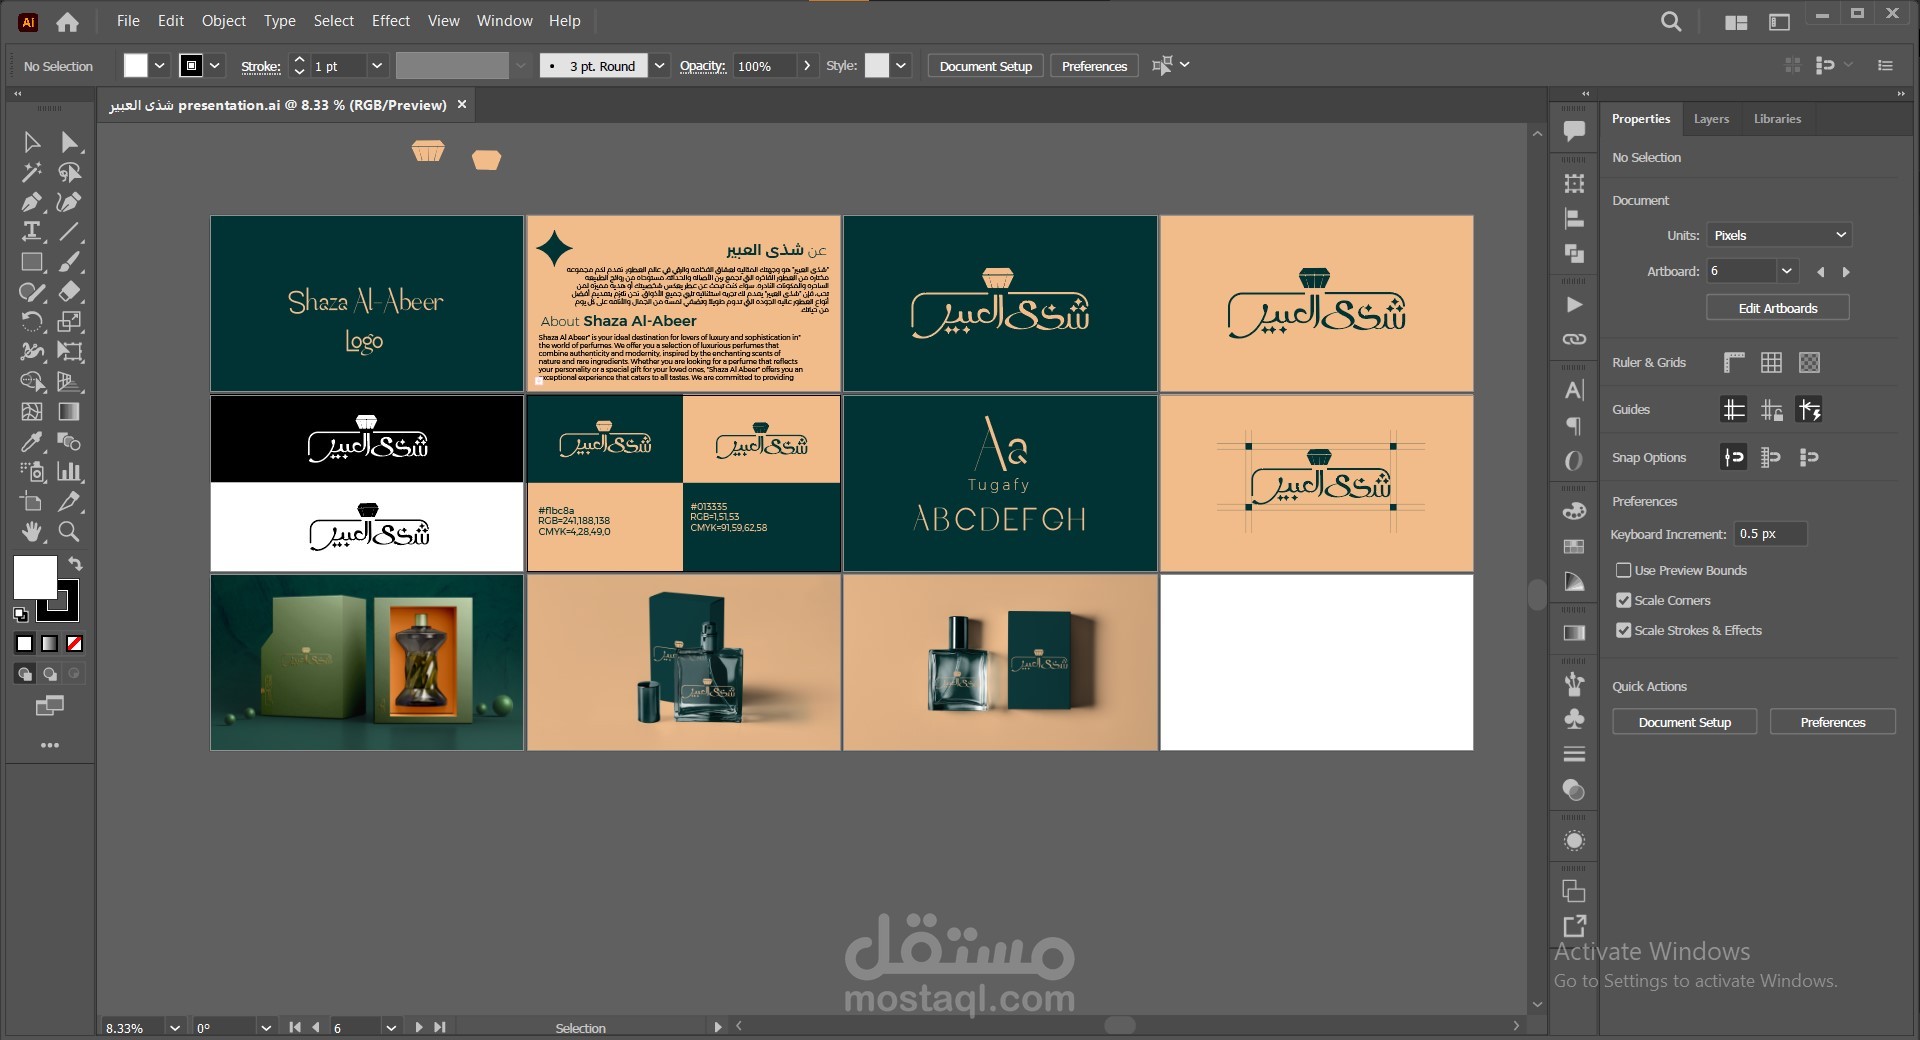Toggle Lock Guides button
The height and width of the screenshot is (1040, 1920).
click(1771, 409)
